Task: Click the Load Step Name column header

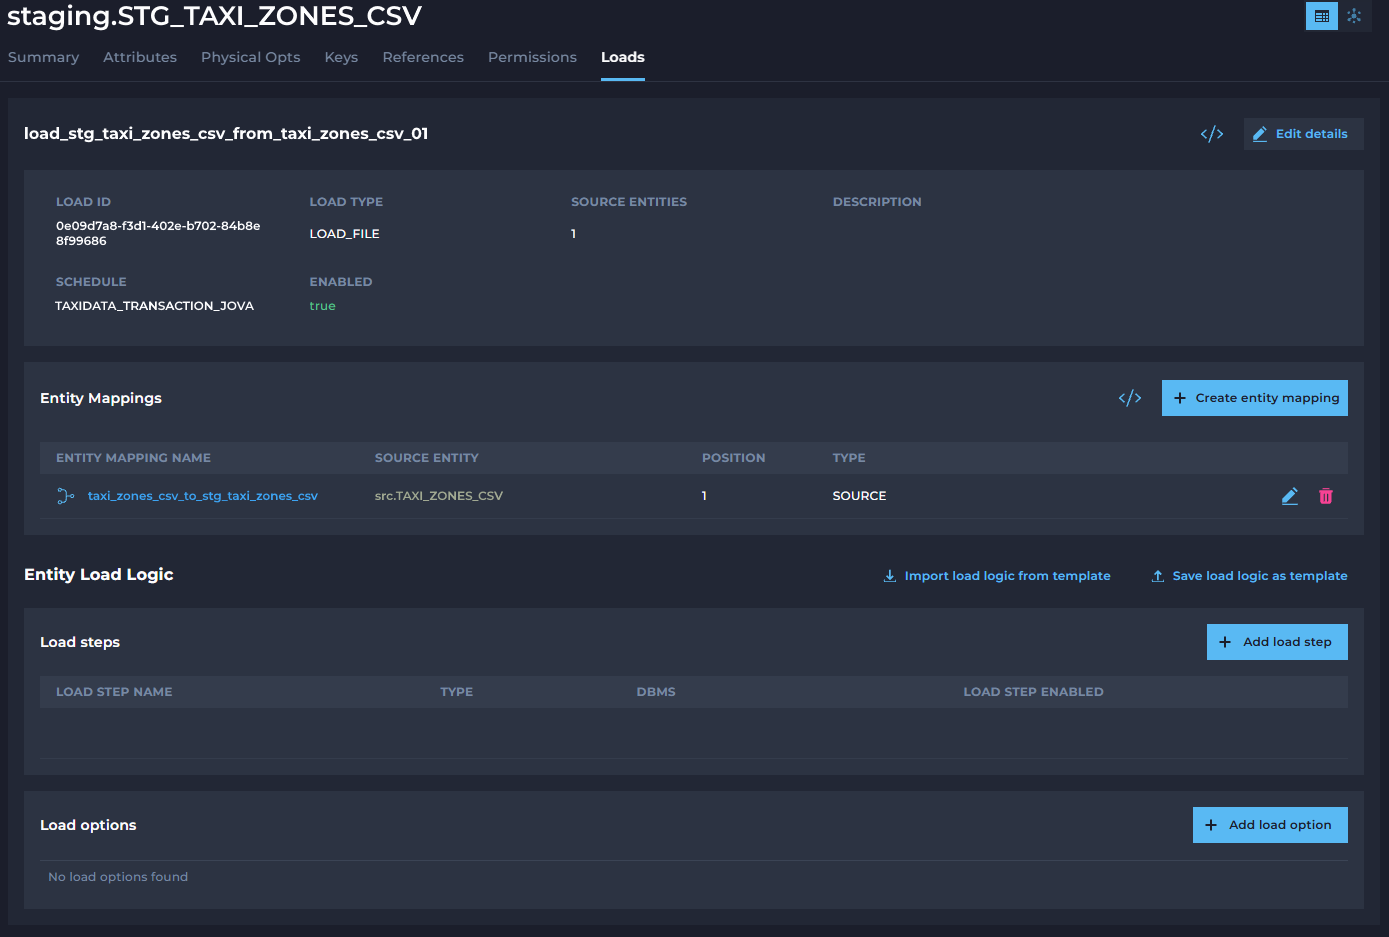Action: tap(114, 692)
